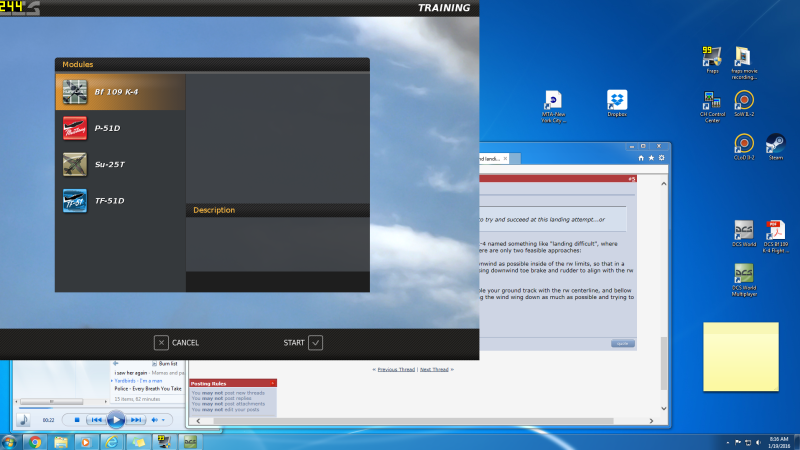Open the browser favorites star
This screenshot has width=800, height=450.
tap(652, 157)
